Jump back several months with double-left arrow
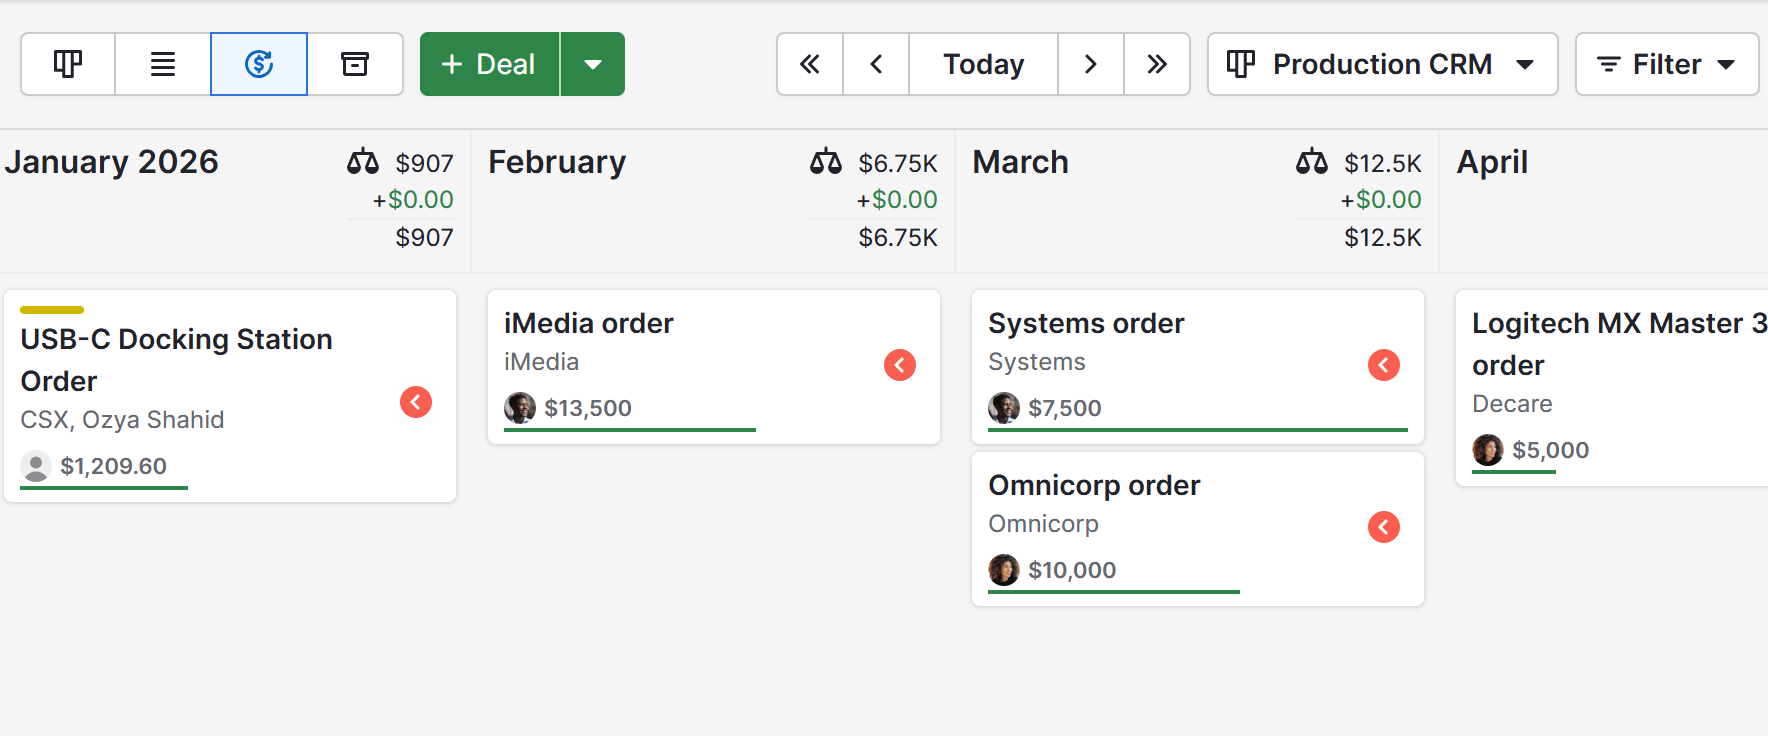The height and width of the screenshot is (736, 1768). (x=810, y=64)
